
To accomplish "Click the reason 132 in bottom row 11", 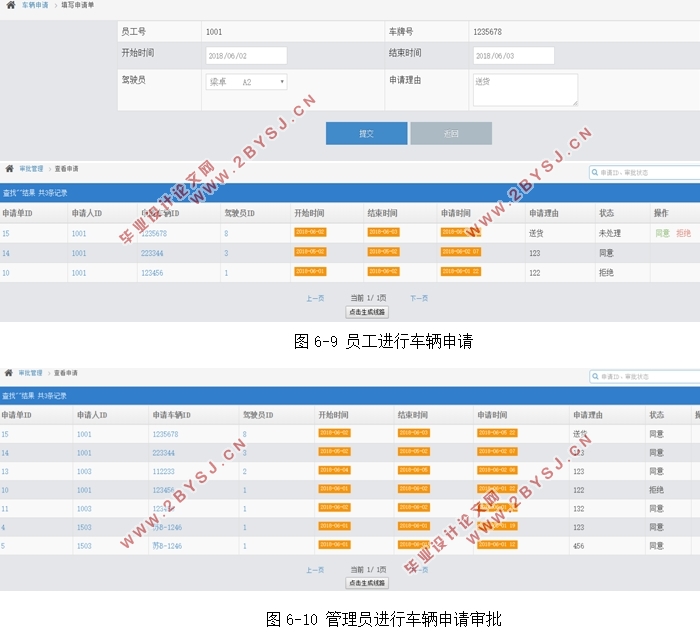I will point(579,509).
